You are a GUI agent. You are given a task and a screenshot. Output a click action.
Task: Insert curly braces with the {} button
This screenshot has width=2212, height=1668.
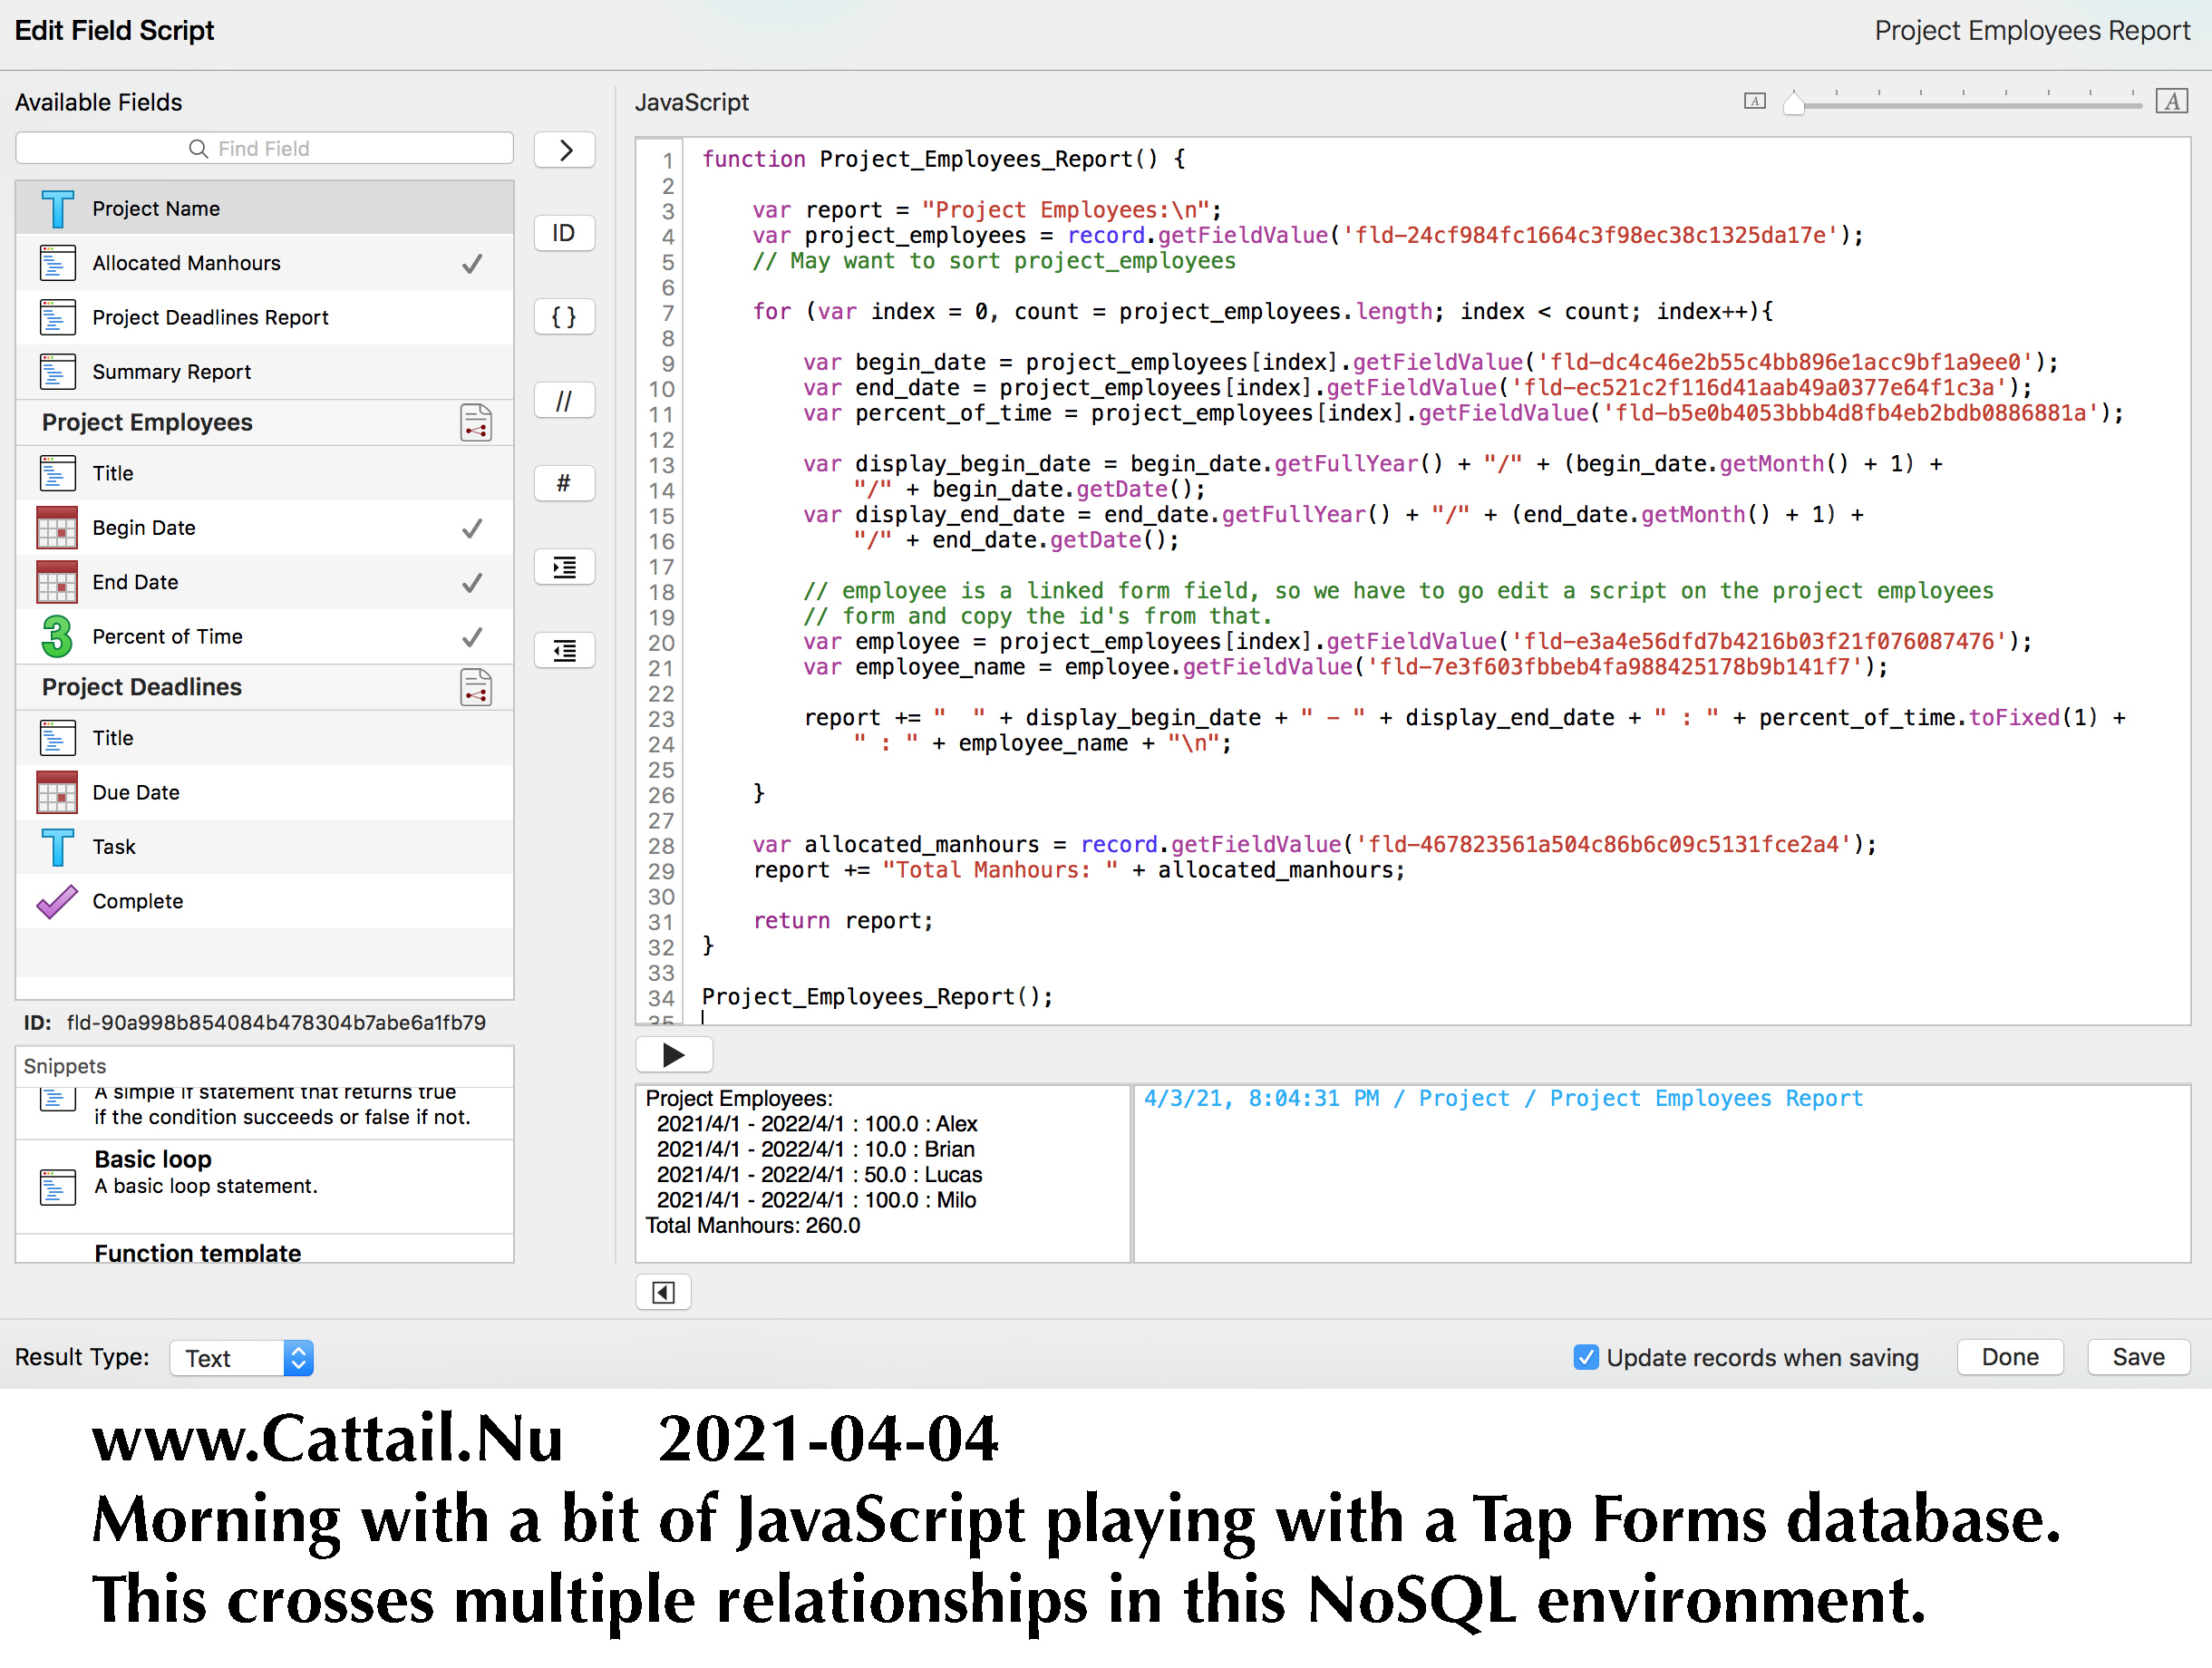click(565, 317)
